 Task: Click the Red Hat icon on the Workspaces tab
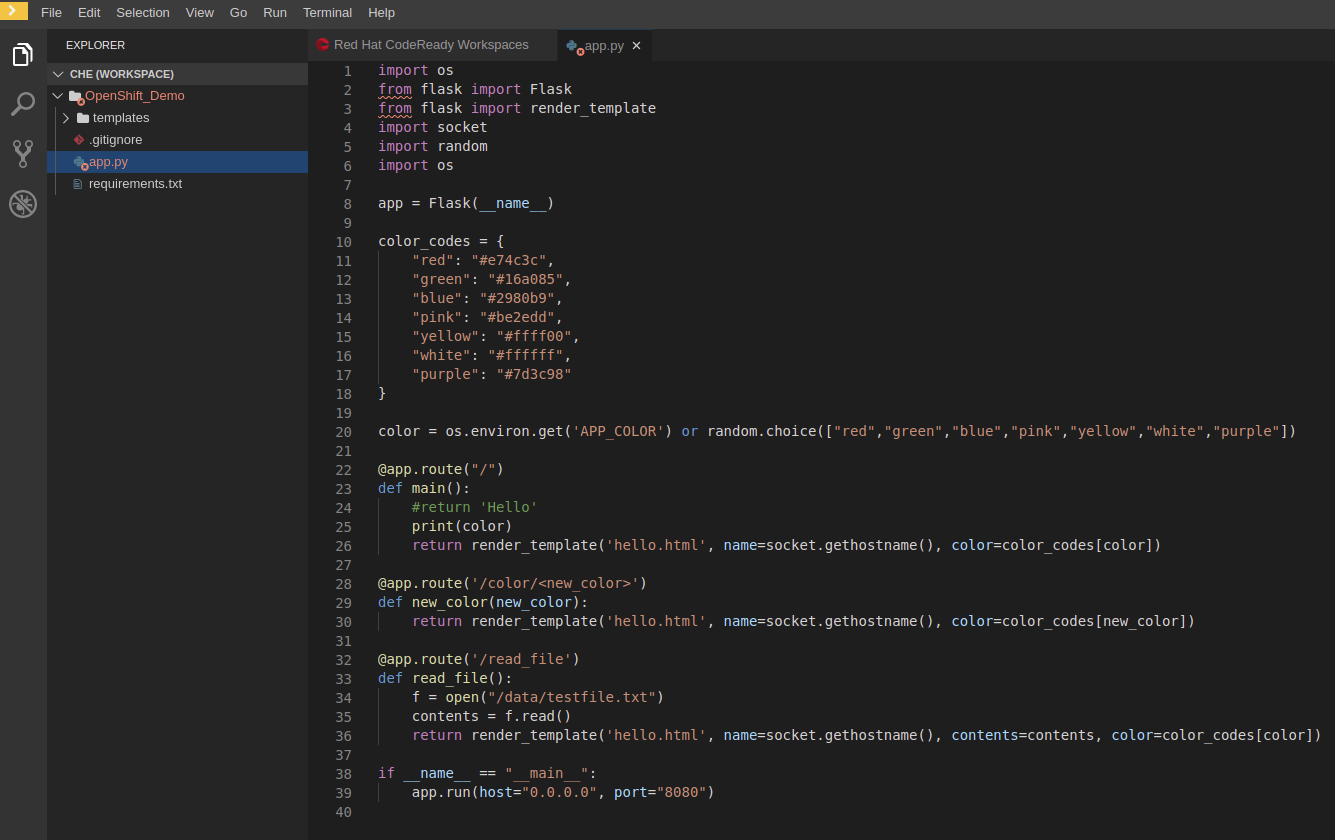pyautogui.click(x=322, y=44)
